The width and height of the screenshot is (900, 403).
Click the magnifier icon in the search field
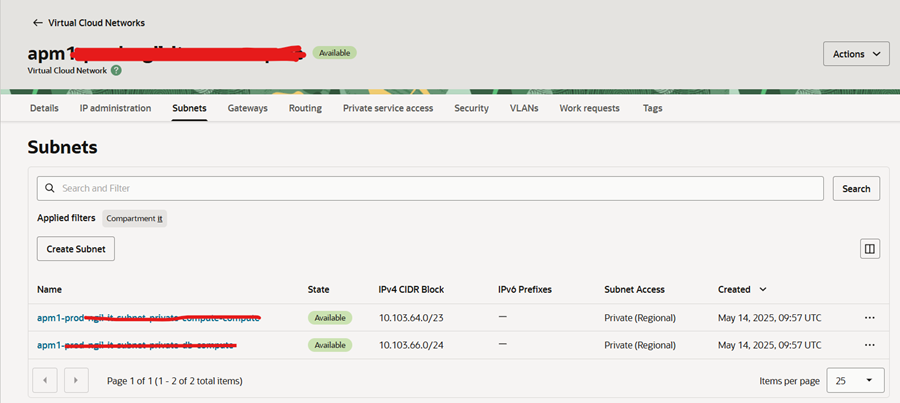click(49, 188)
